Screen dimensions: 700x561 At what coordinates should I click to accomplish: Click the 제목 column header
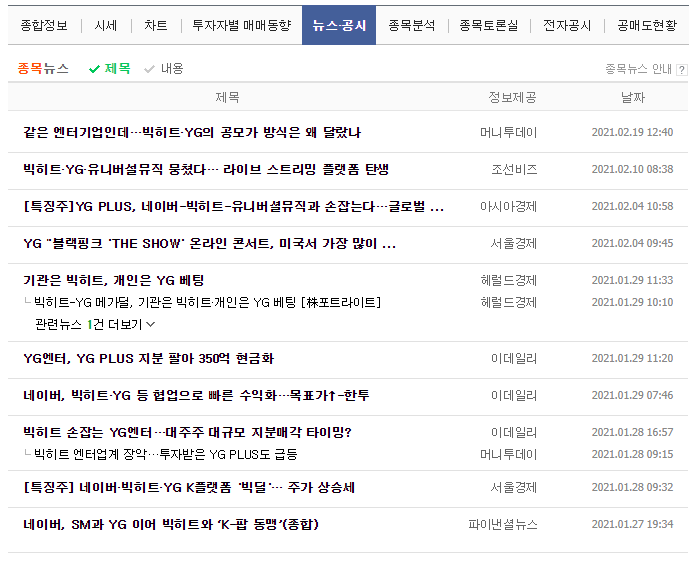227,97
